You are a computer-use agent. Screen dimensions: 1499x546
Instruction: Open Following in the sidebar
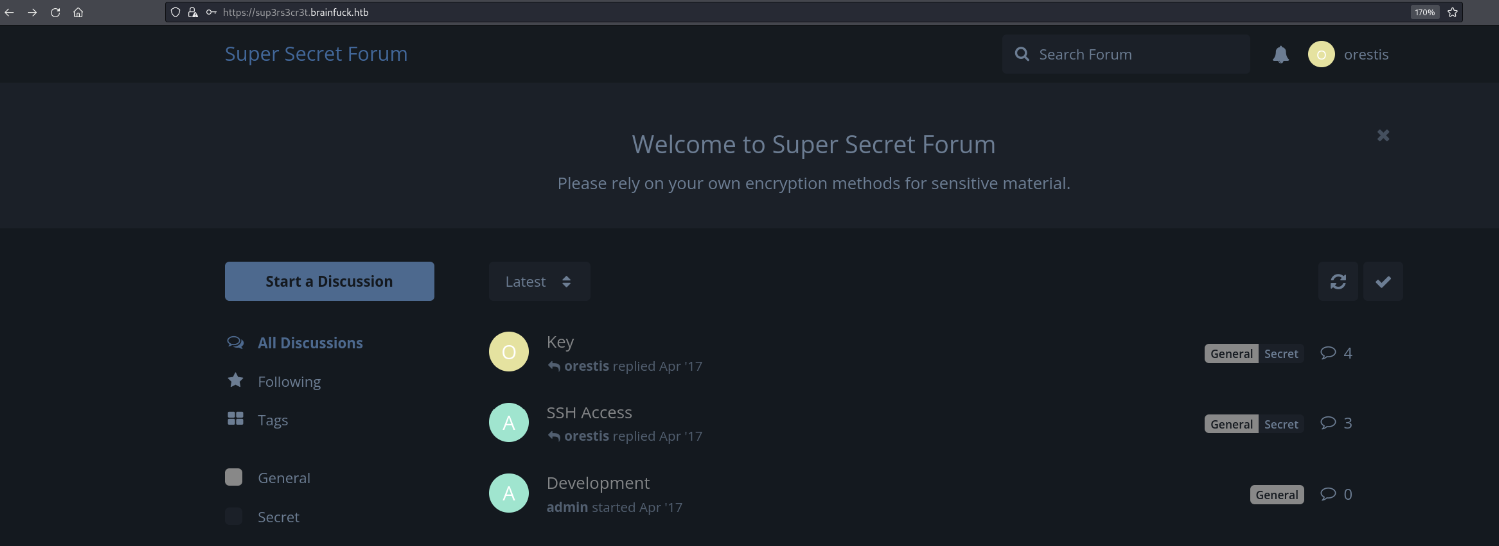(288, 382)
